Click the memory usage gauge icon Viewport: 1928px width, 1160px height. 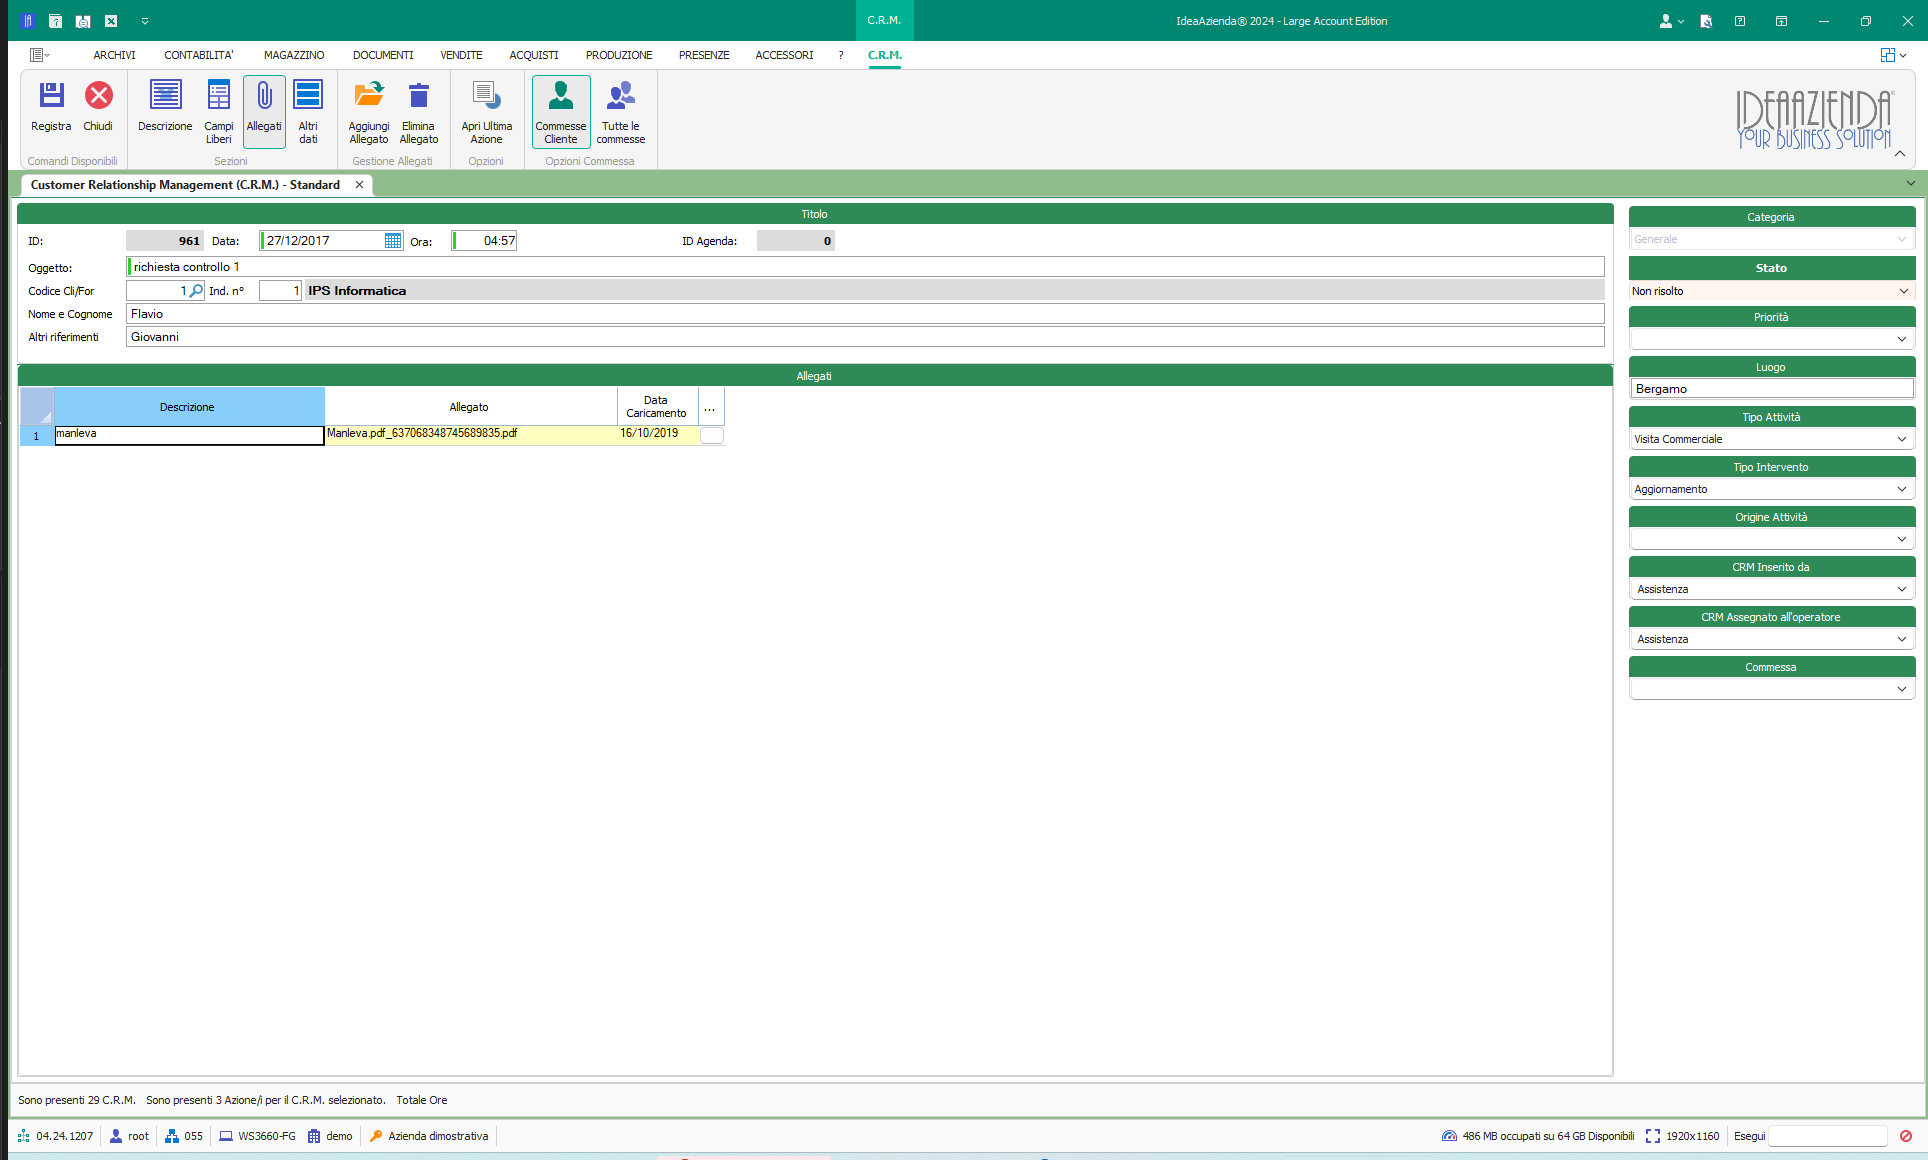1450,1136
